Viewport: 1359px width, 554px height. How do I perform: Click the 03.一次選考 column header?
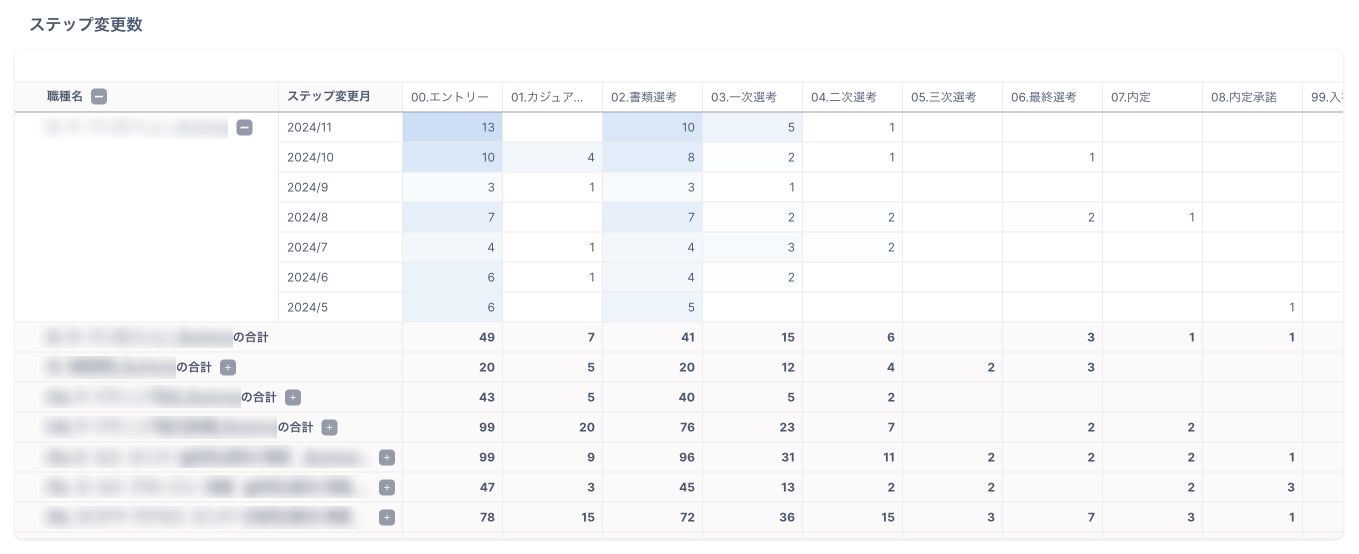[744, 97]
